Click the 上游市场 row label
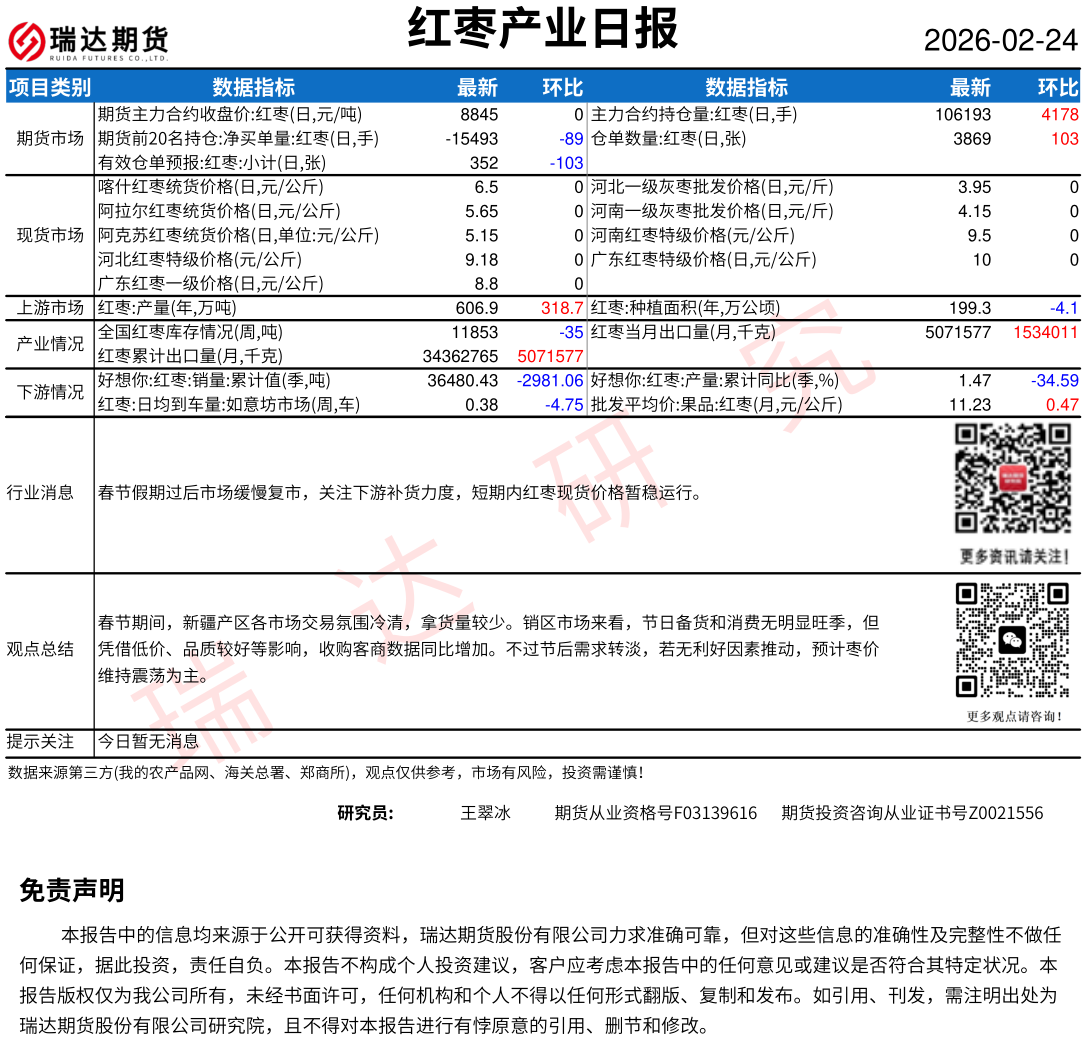Viewport: 1086px width, 1039px height. [x=50, y=308]
